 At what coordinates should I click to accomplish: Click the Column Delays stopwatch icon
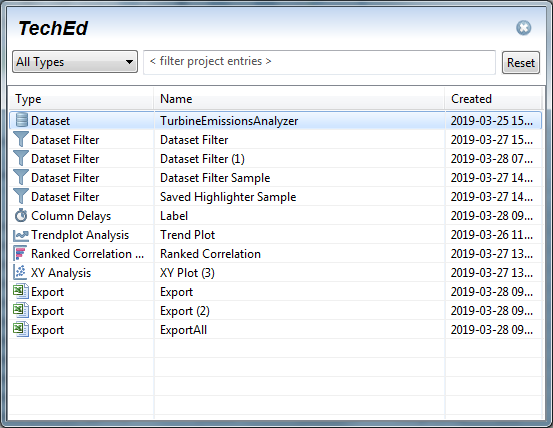(x=21, y=215)
